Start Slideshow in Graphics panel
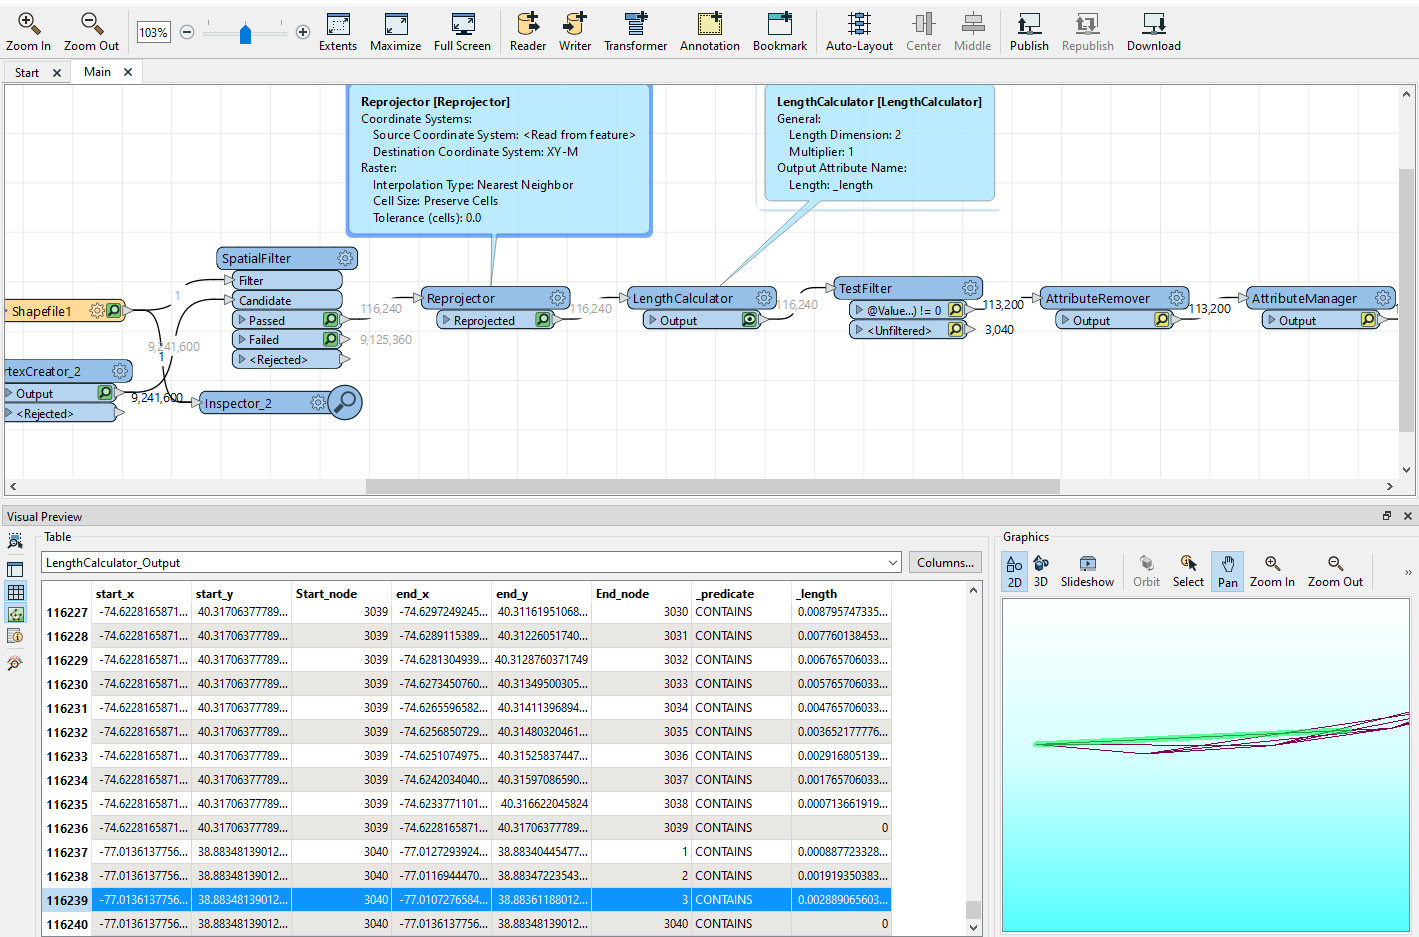Image resolution: width=1419 pixels, height=937 pixels. tap(1087, 571)
